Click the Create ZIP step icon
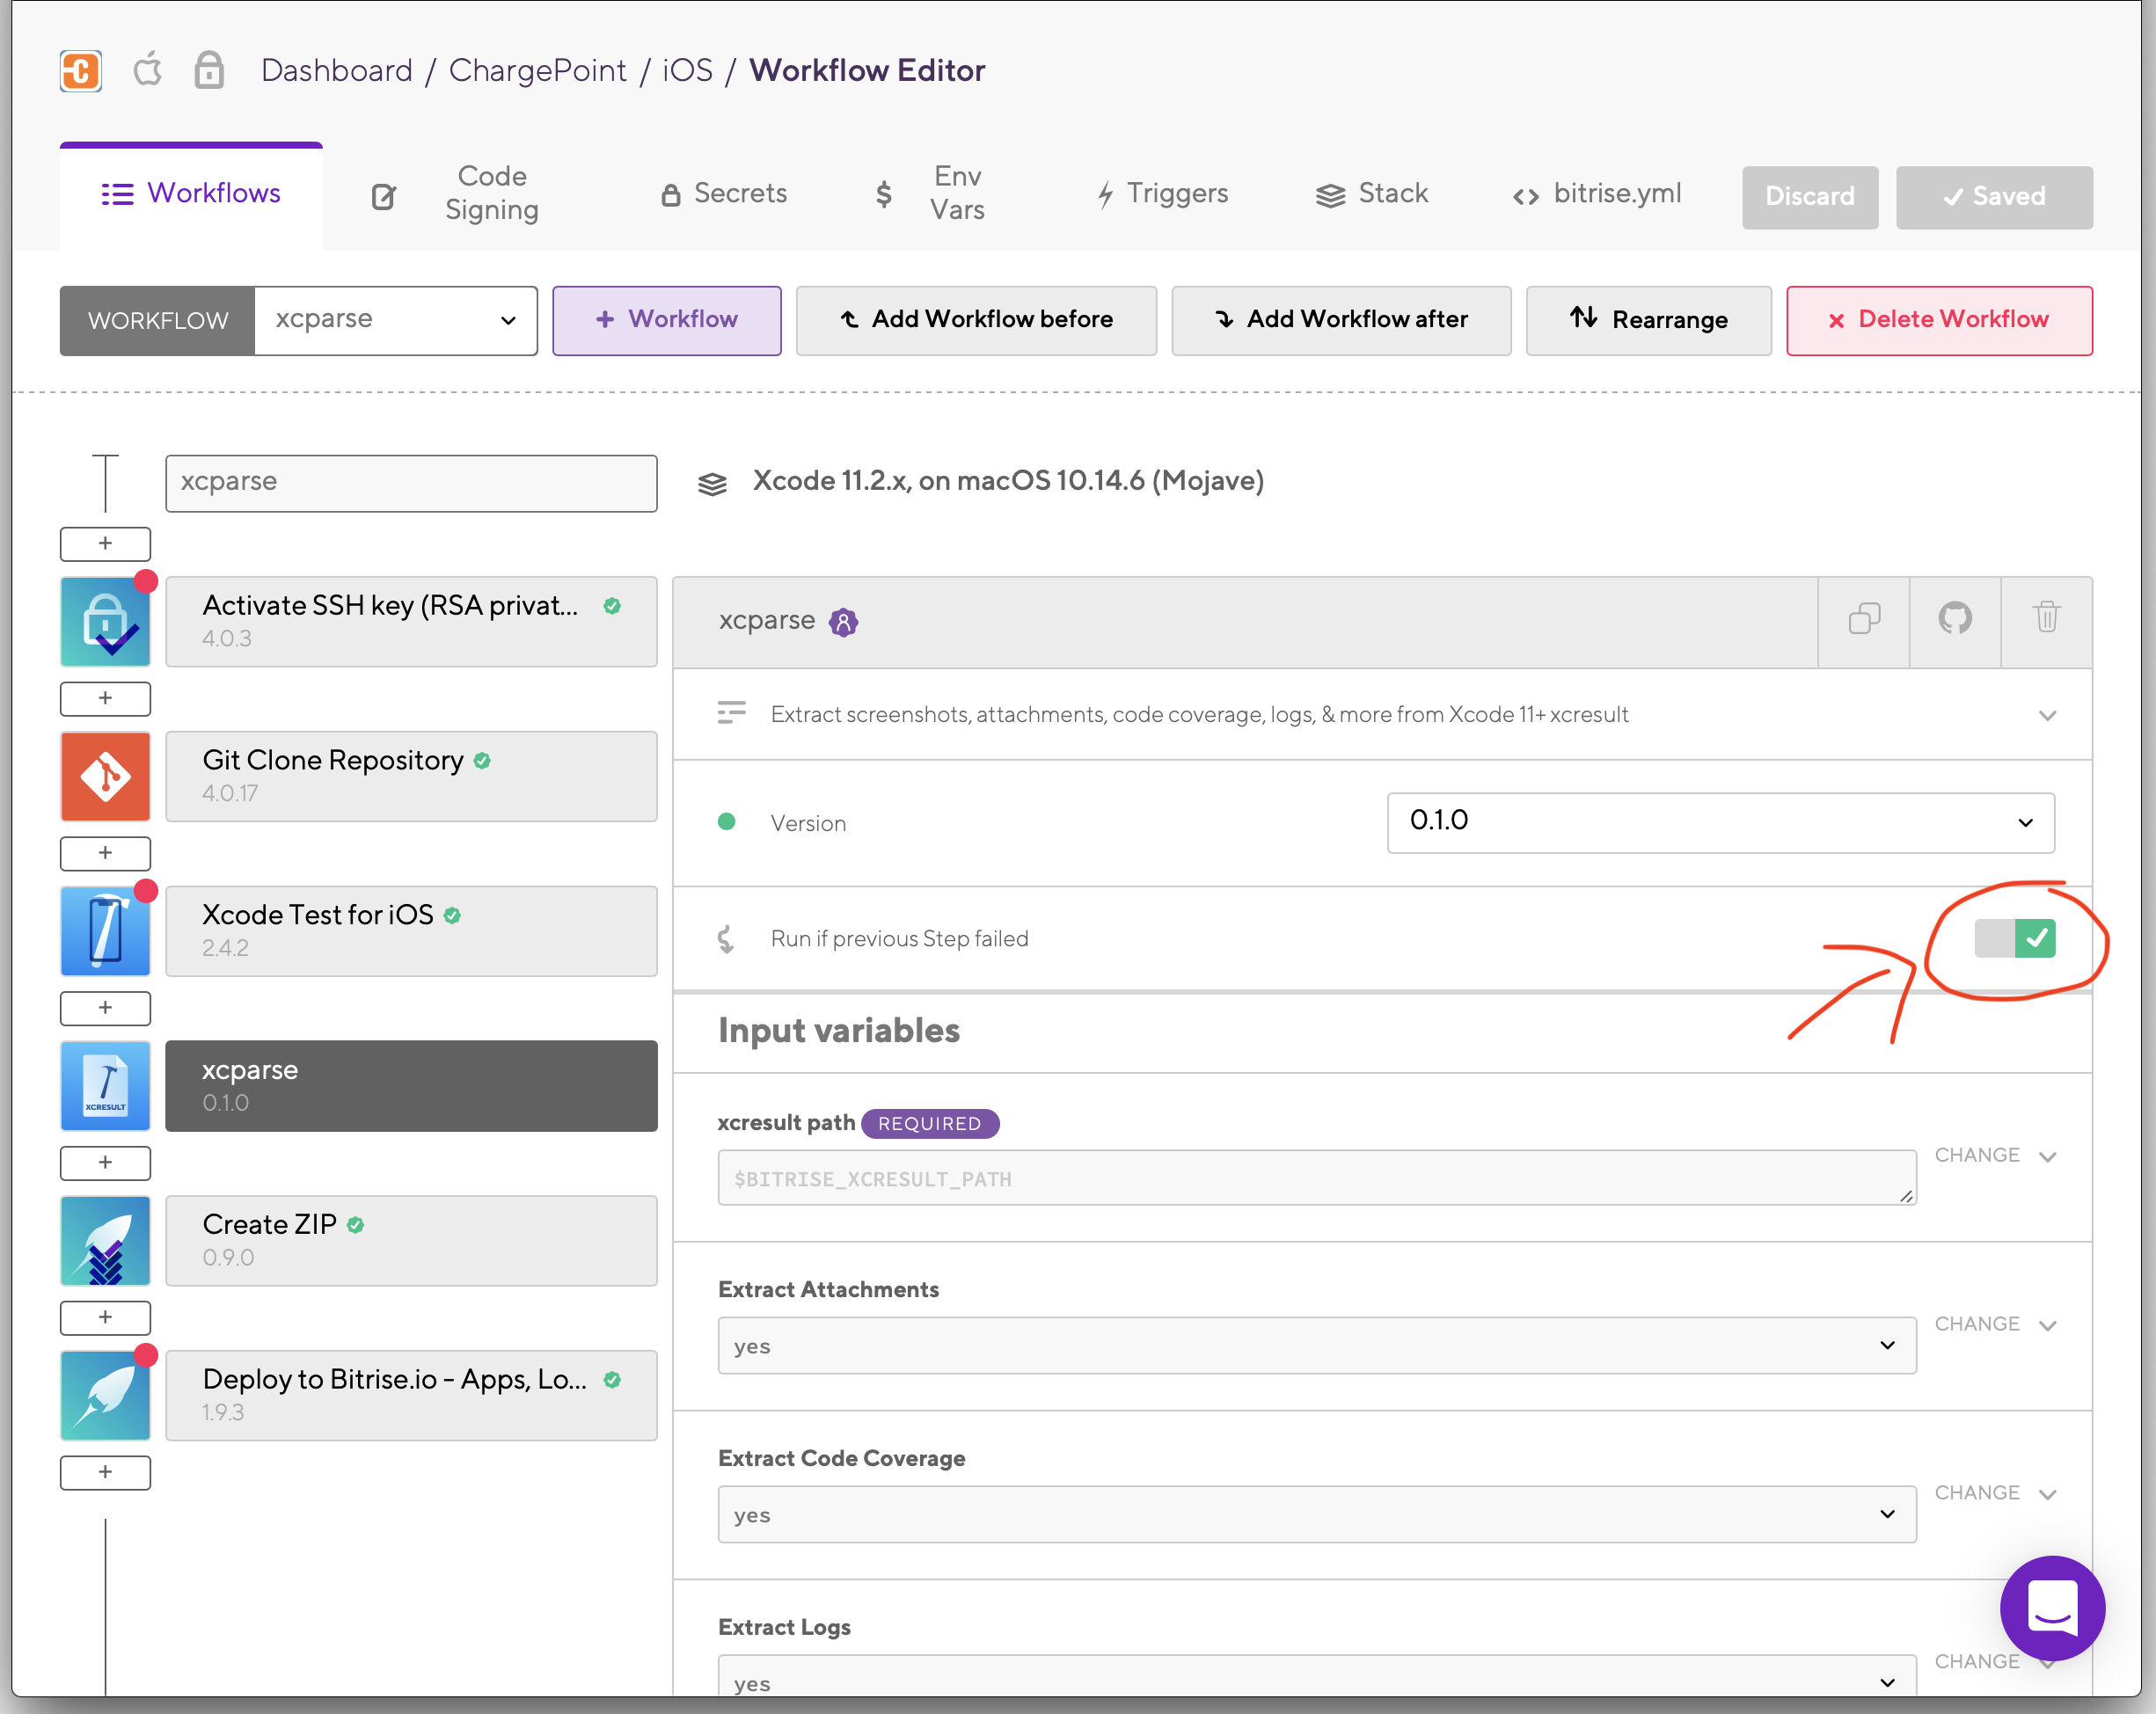 (x=105, y=1240)
